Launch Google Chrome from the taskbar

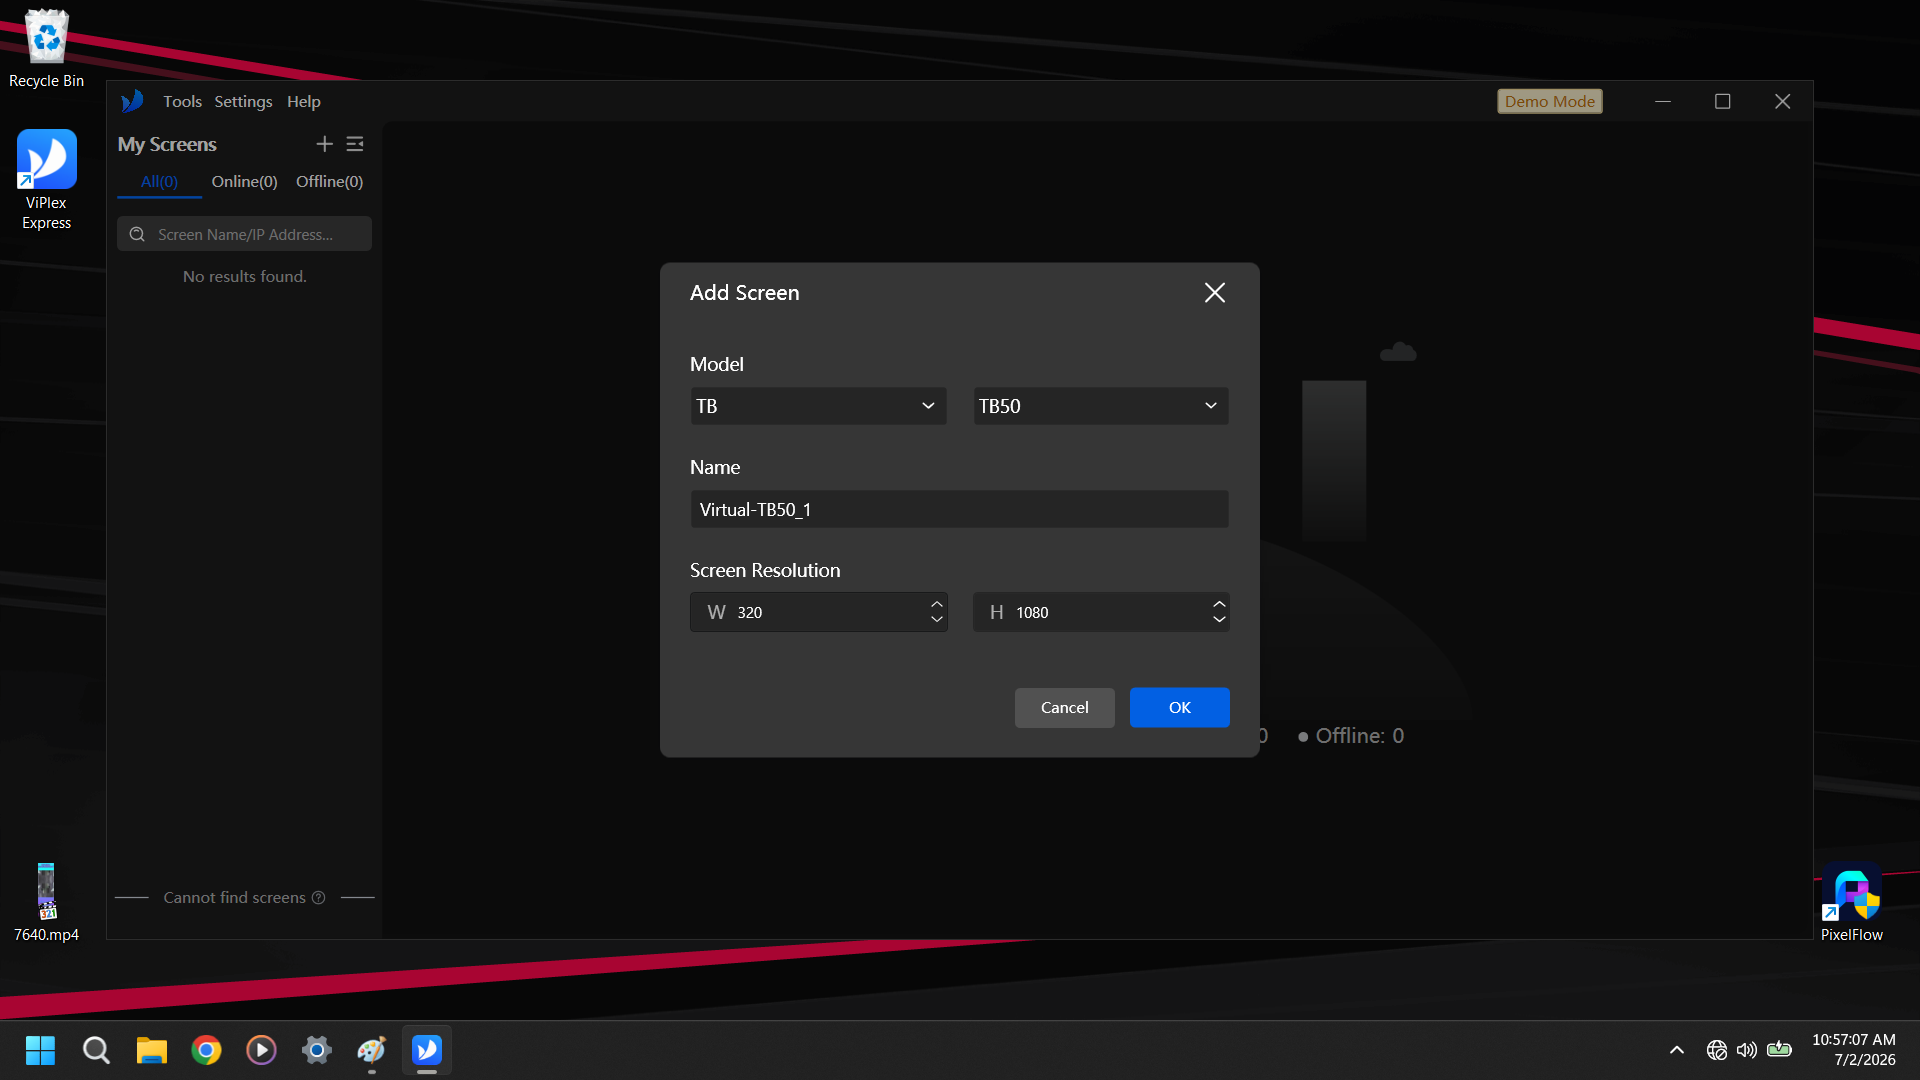pos(206,1050)
